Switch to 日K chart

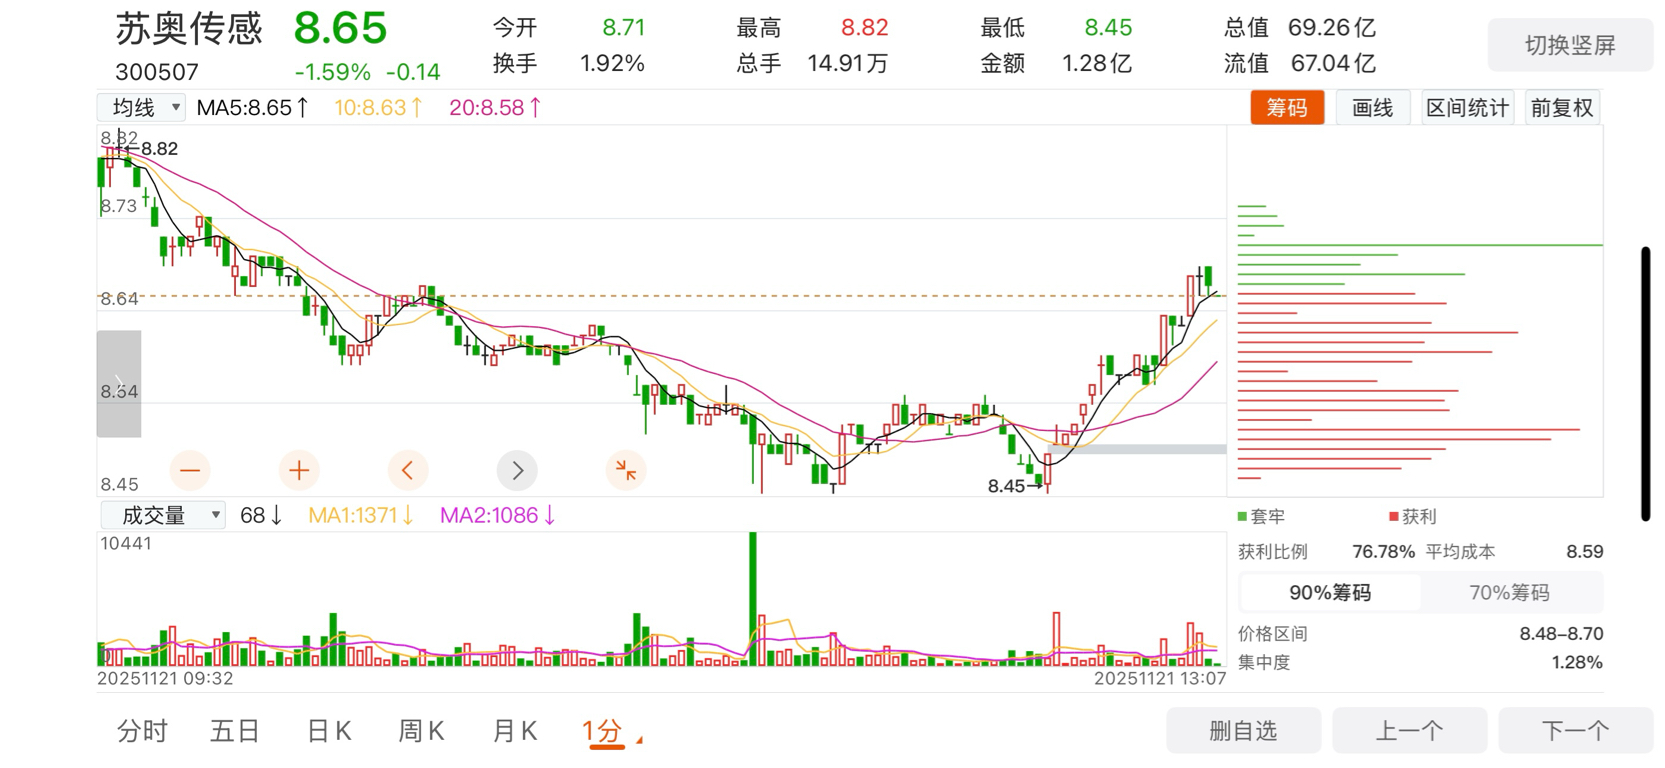point(329,731)
